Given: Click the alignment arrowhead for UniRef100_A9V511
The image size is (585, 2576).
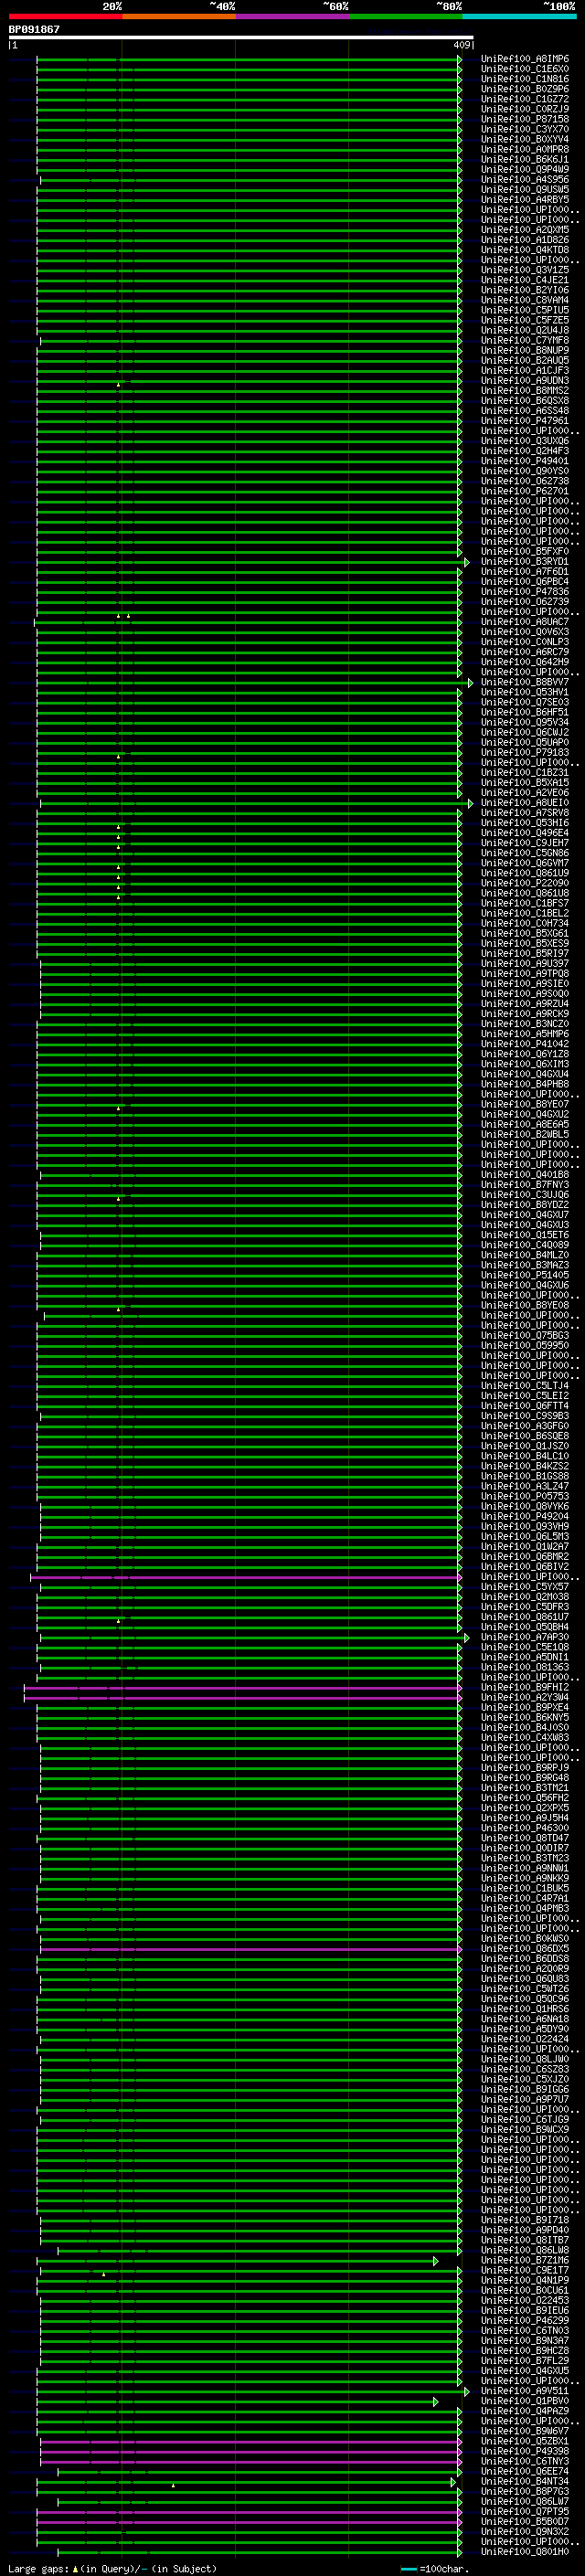Looking at the screenshot, I should point(466,2391).
